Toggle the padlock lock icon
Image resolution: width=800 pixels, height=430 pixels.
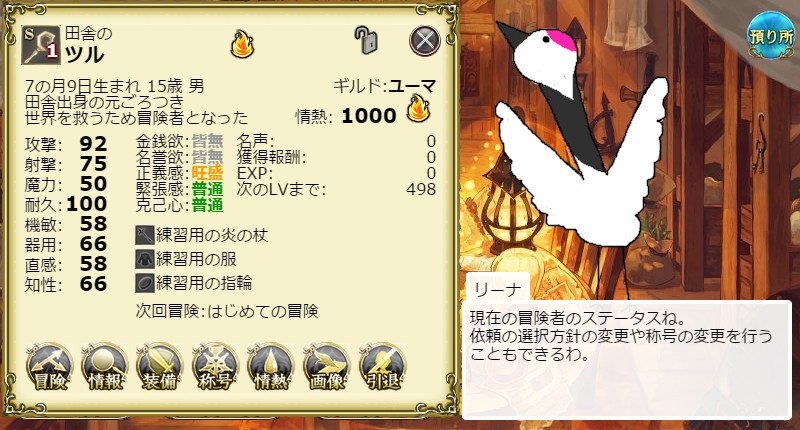(366, 41)
